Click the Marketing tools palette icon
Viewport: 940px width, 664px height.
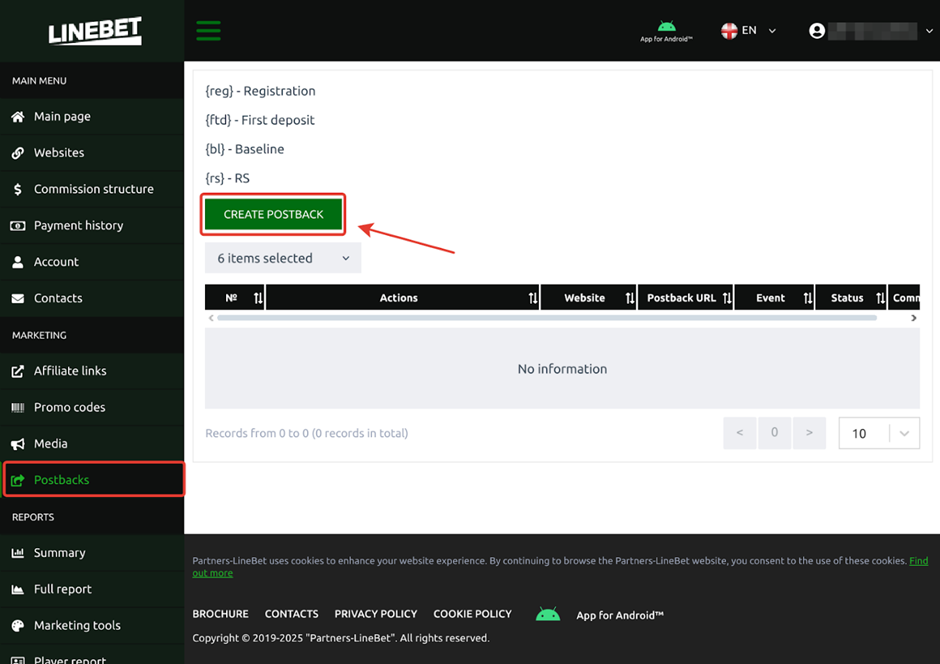click(18, 626)
